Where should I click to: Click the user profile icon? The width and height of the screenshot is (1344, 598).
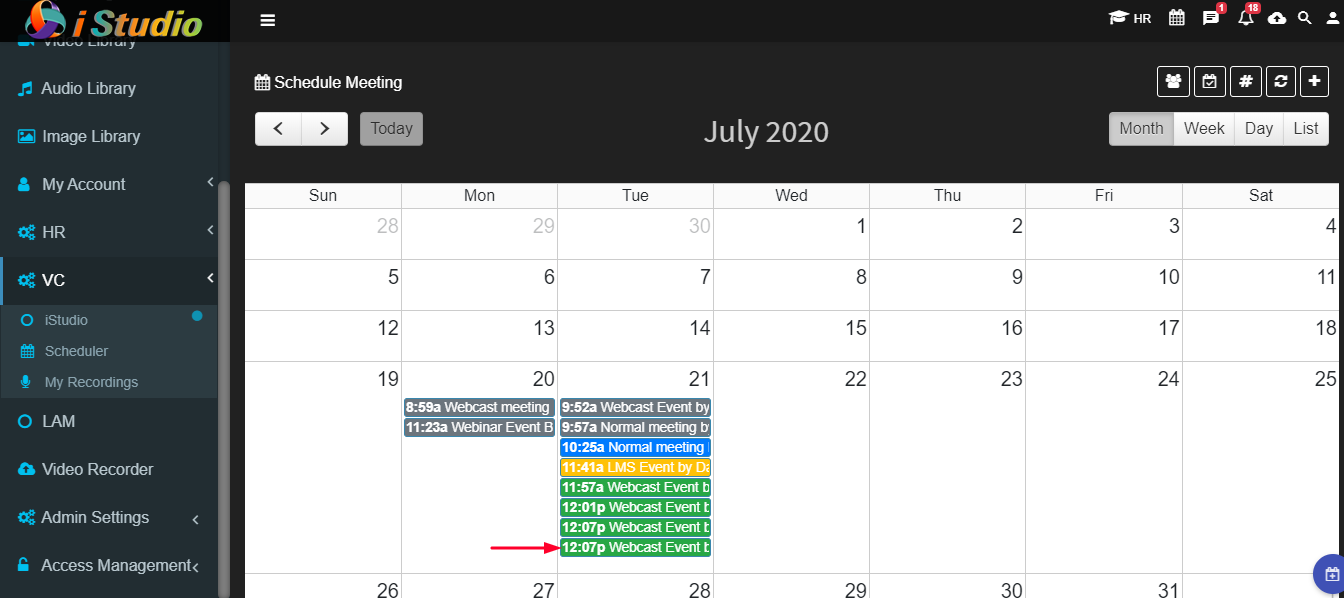pyautogui.click(x=1332, y=18)
